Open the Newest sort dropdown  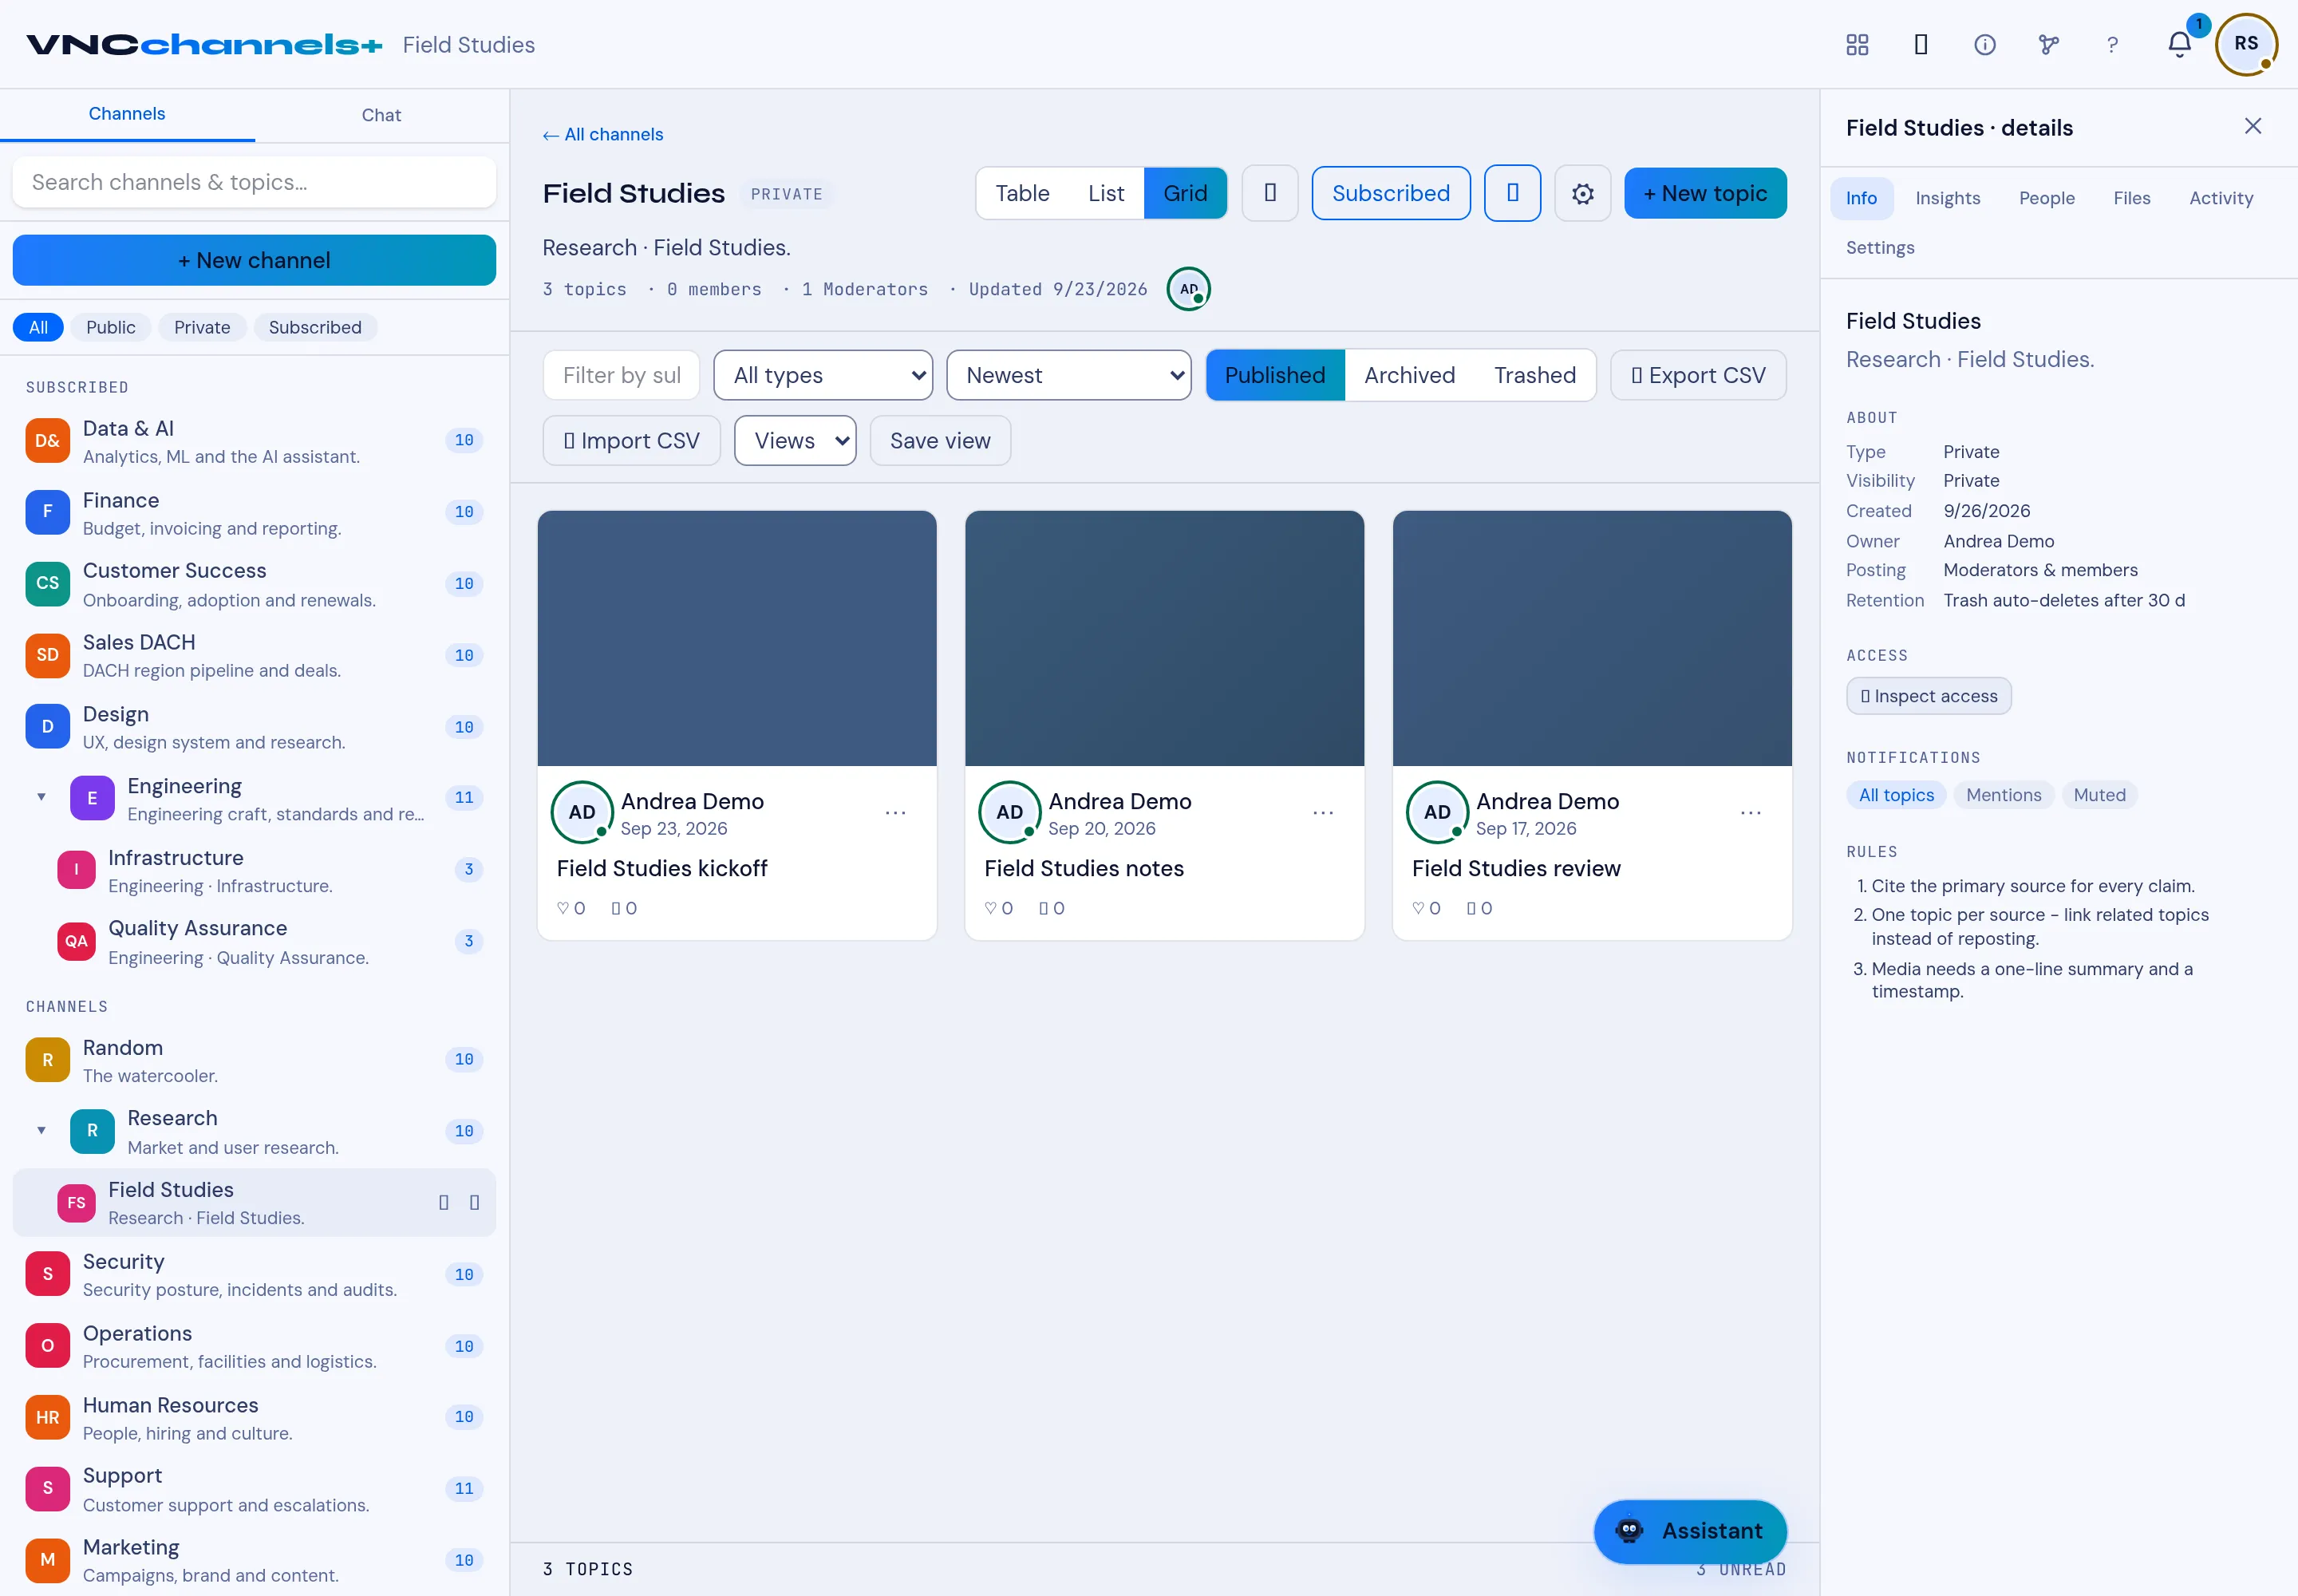[x=1068, y=375]
